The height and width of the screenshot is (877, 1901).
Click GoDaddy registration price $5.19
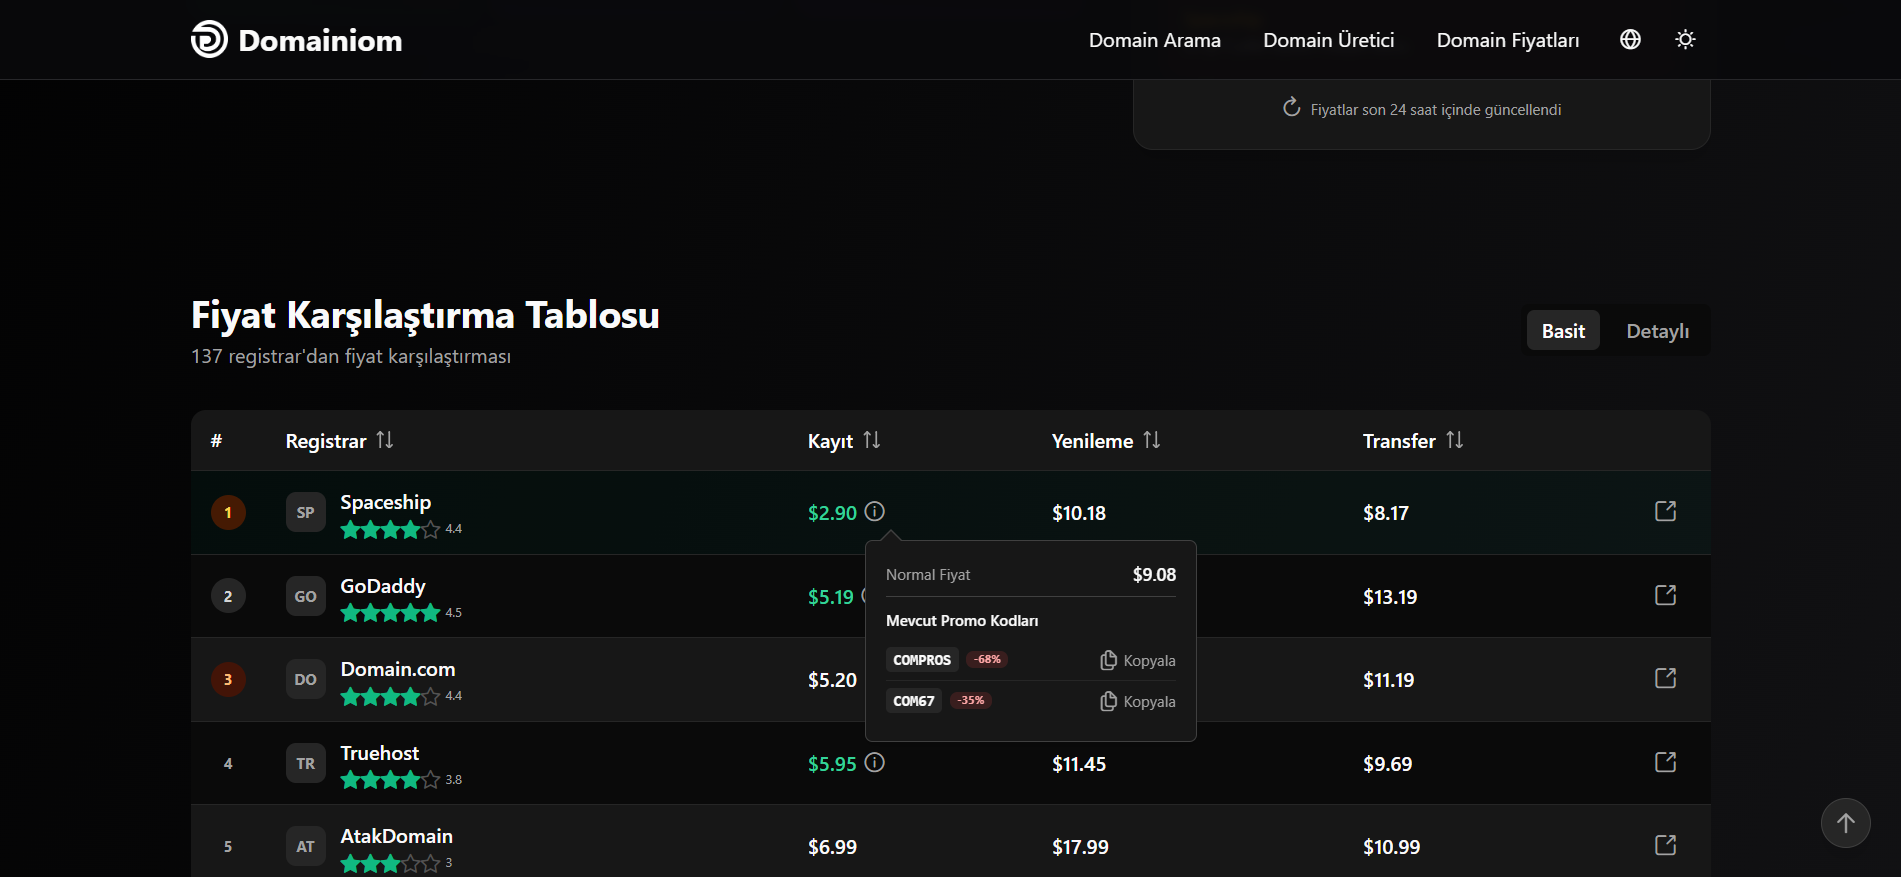click(x=831, y=597)
